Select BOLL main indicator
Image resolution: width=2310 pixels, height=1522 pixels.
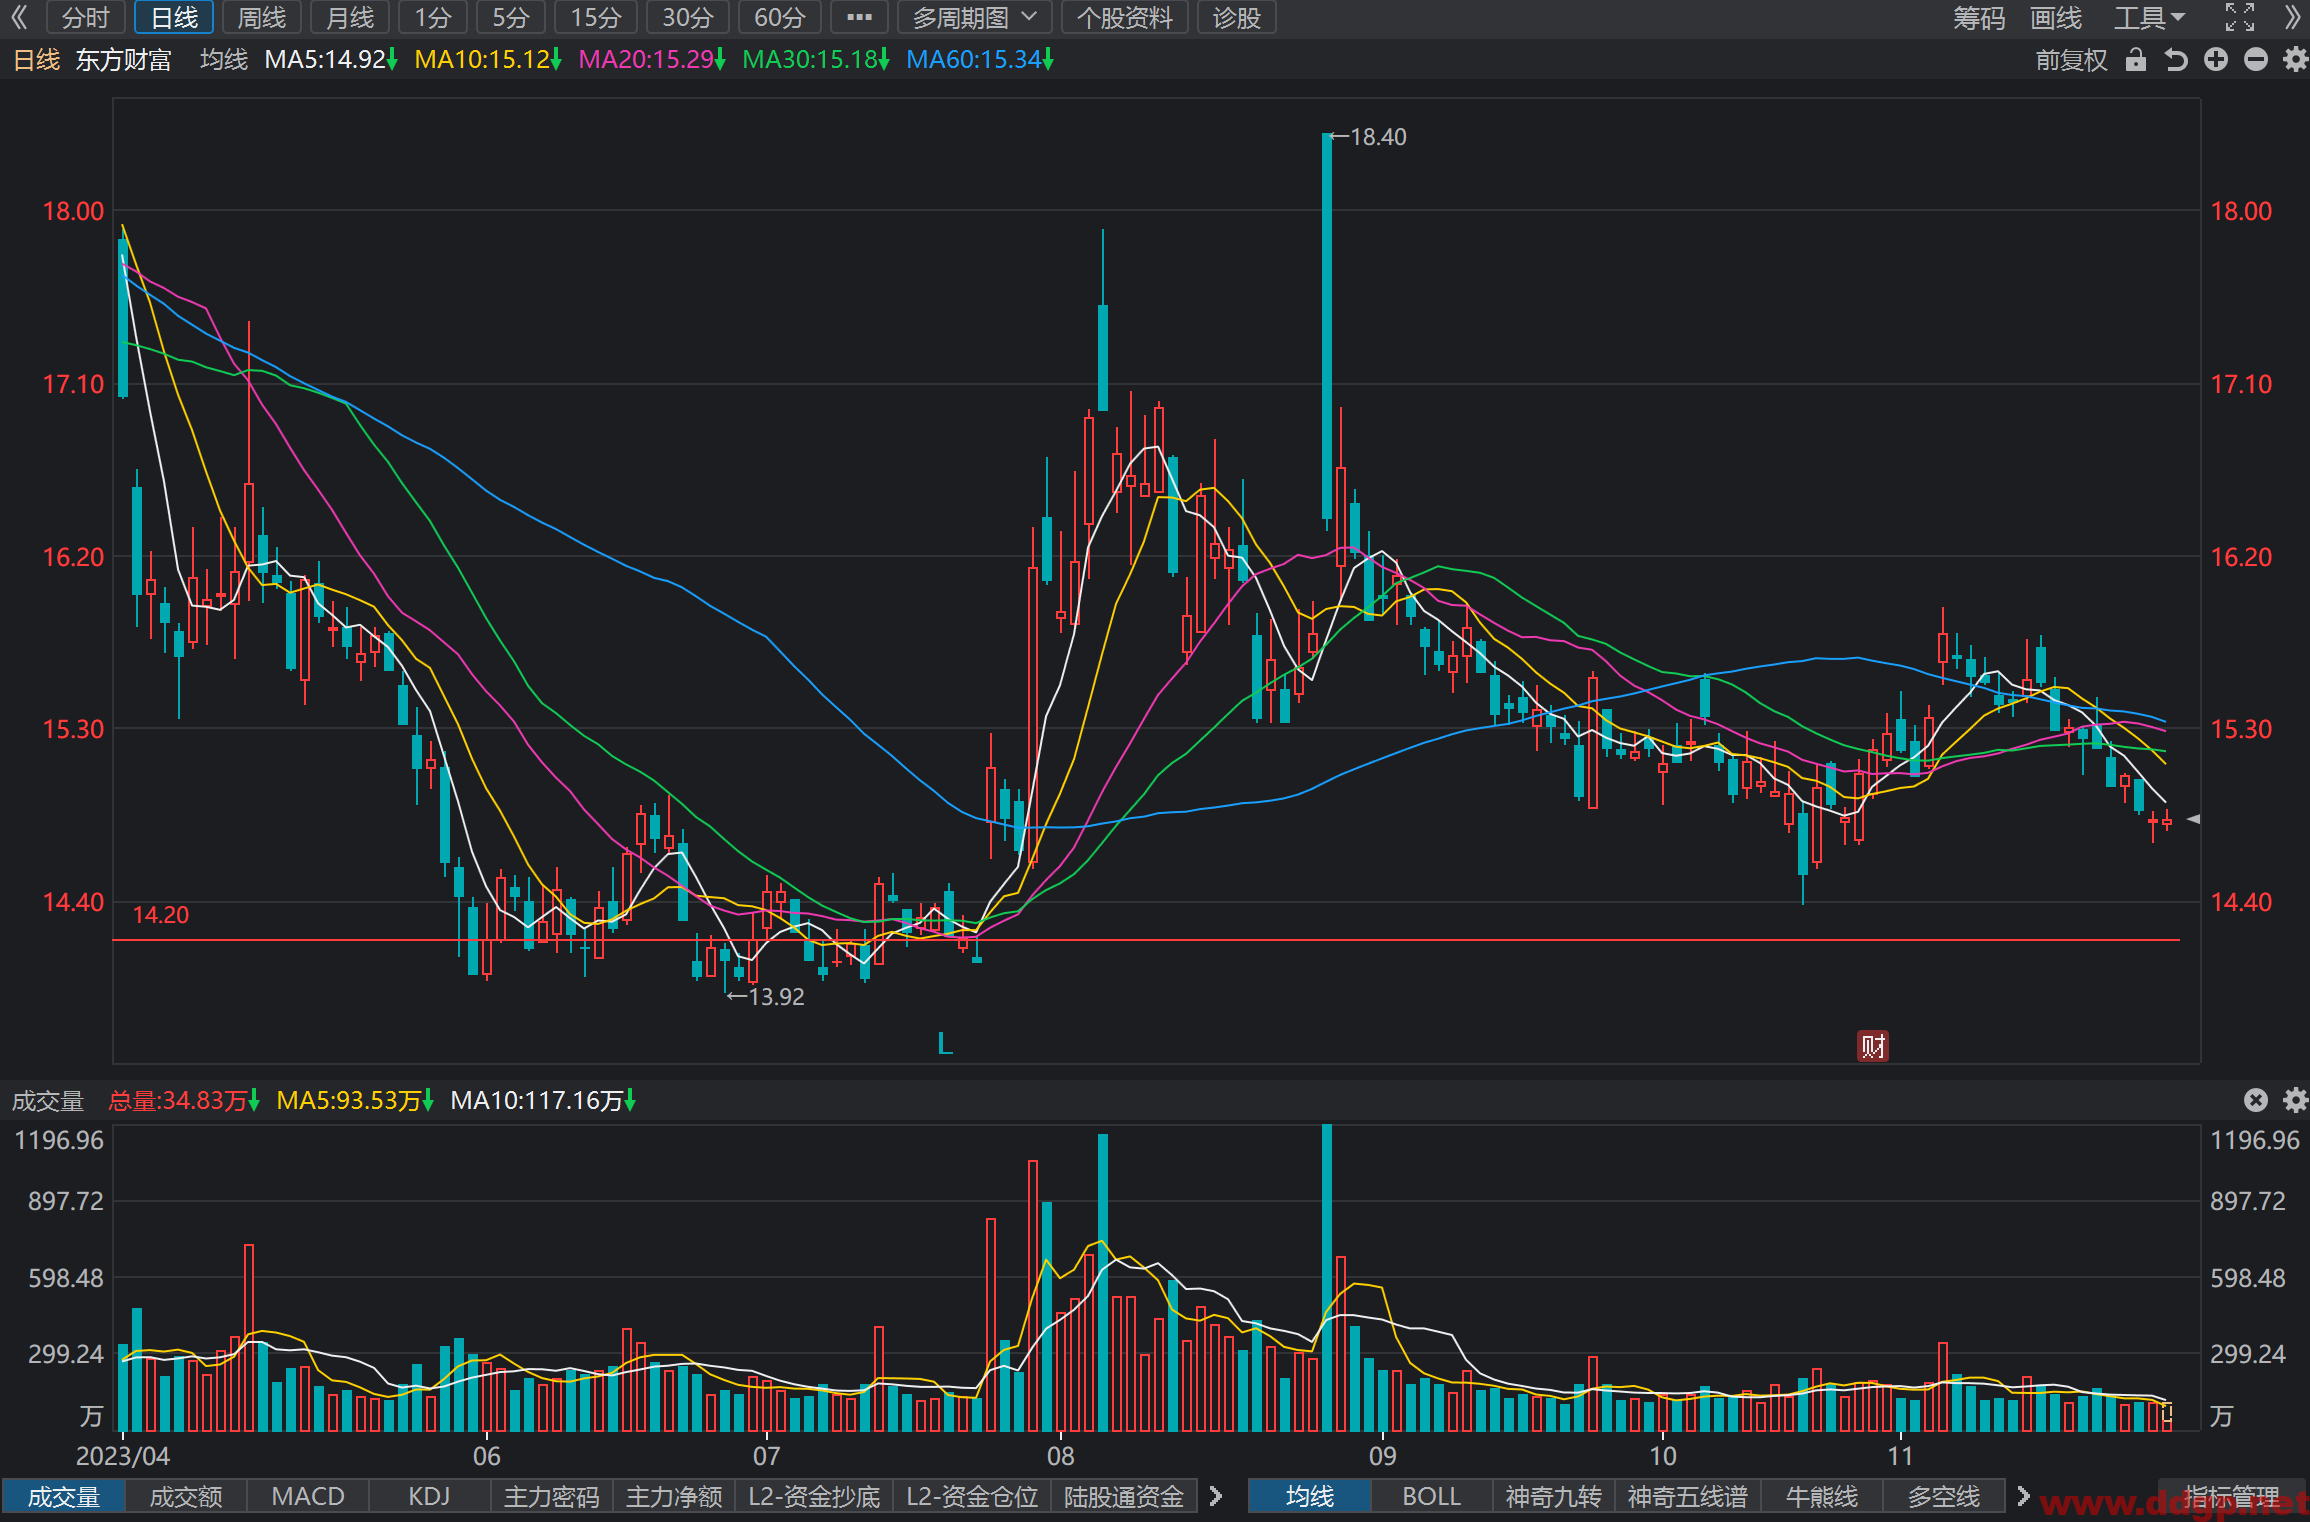coord(1431,1496)
